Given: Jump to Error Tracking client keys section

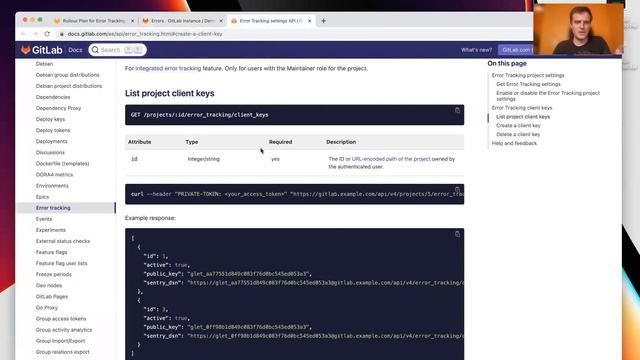Looking at the screenshot, I should coord(522,108).
